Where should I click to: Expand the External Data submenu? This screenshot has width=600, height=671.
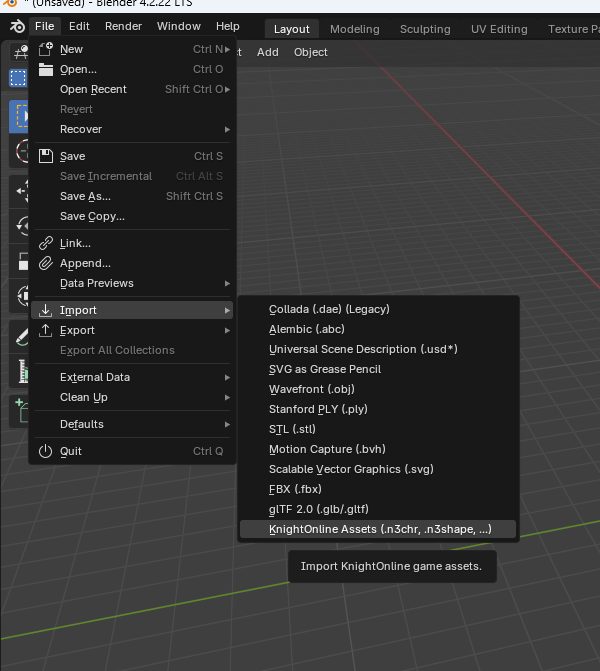tap(227, 377)
